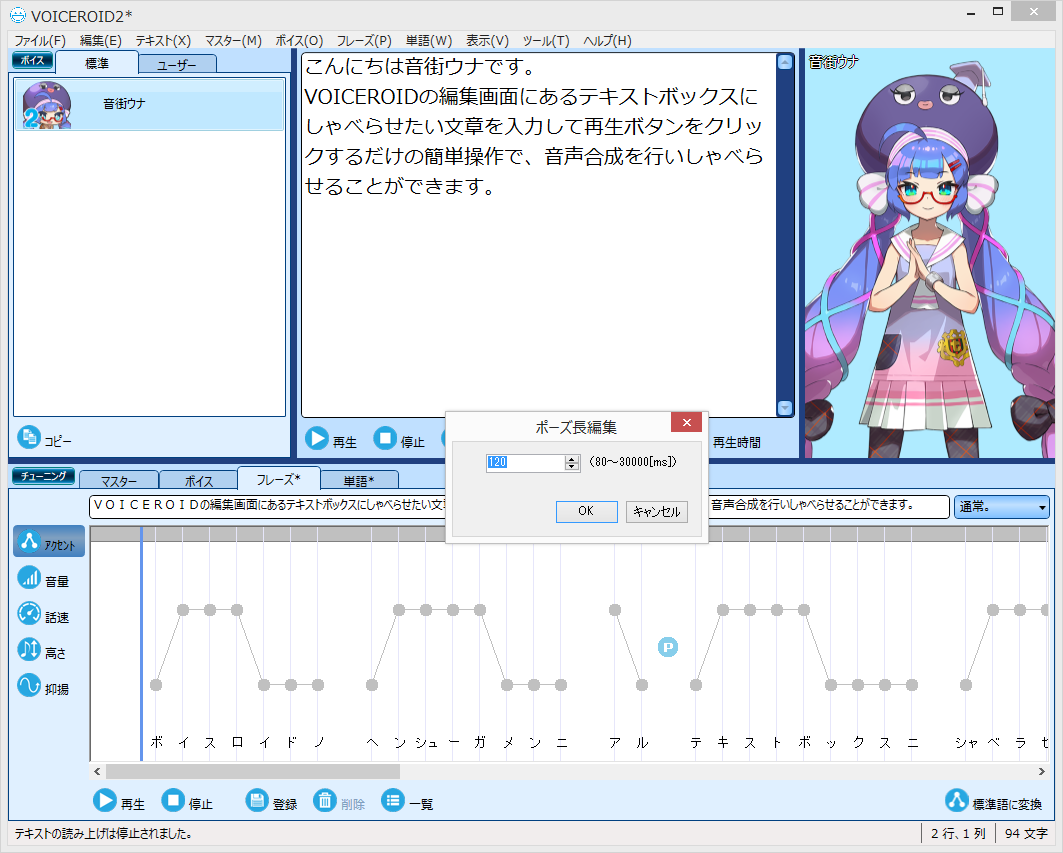Open the ヘルプ(H) menu
This screenshot has width=1063, height=853.
[607, 41]
